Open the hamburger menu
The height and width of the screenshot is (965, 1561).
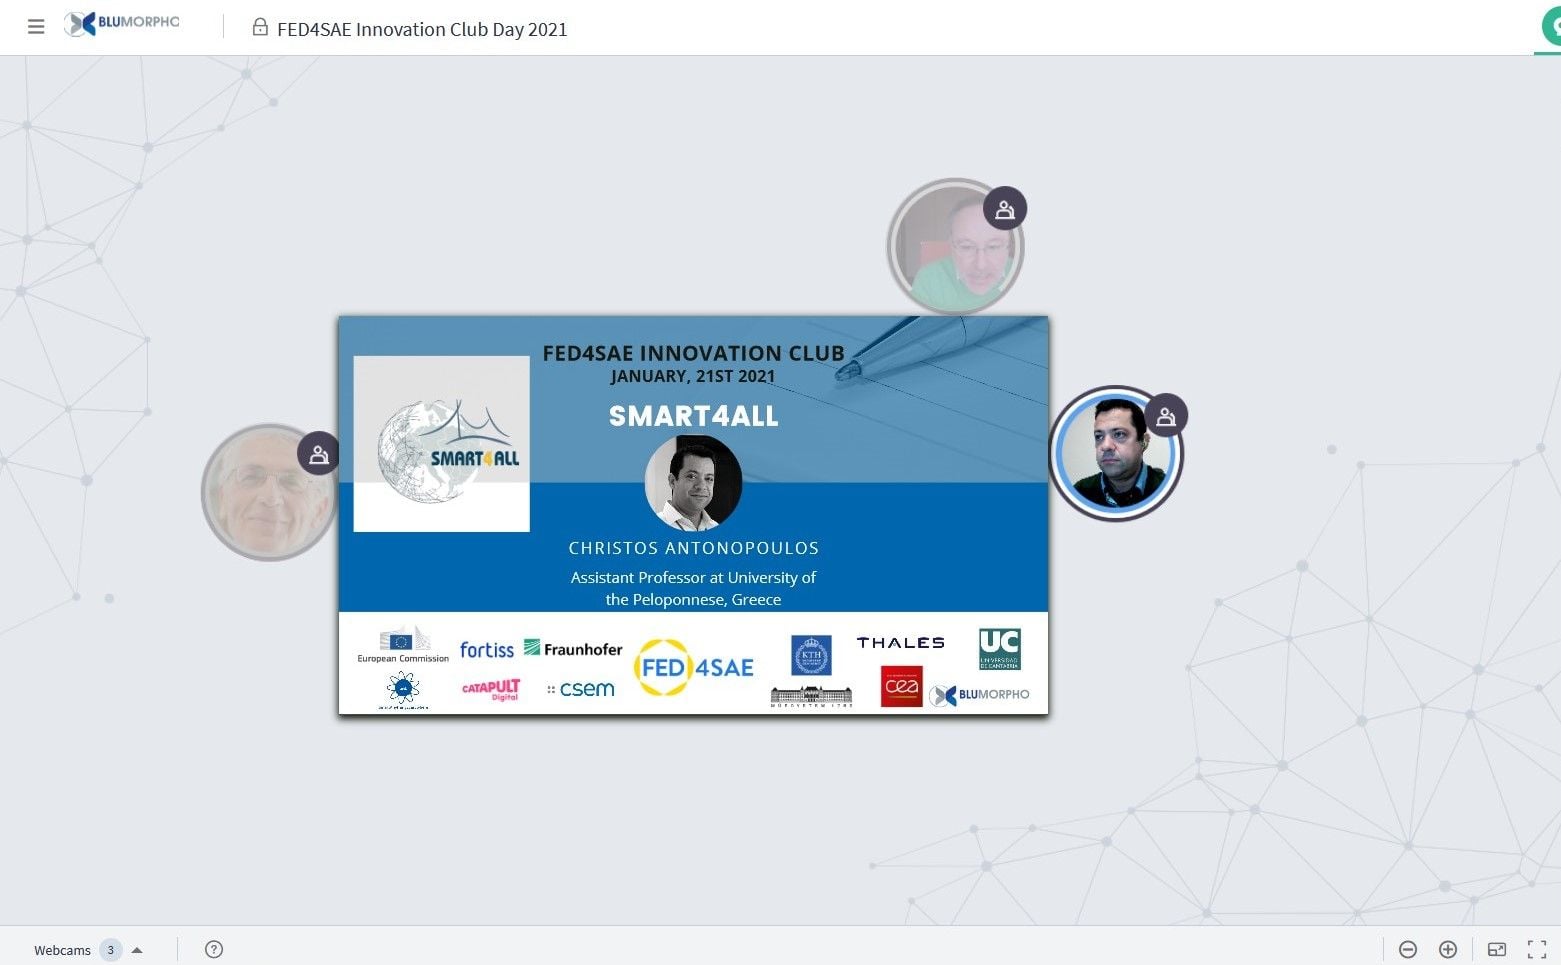pos(36,27)
